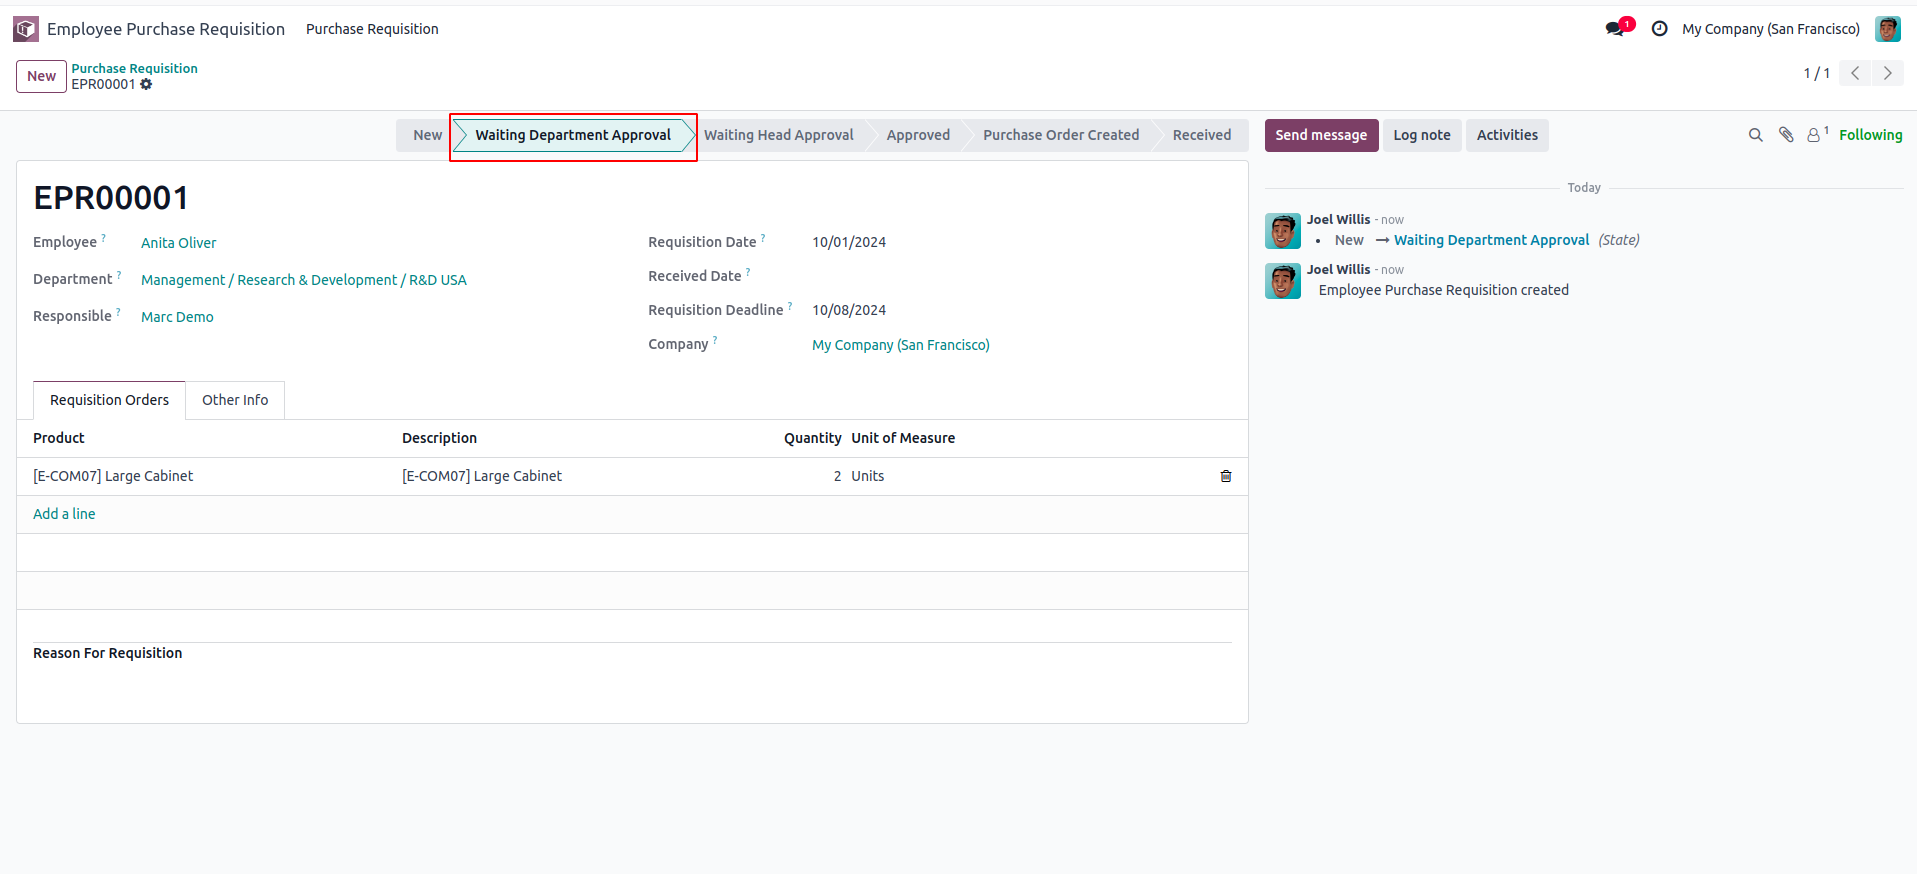The width and height of the screenshot is (1917, 874).
Task: Click the empty Received Date field
Action: [1020, 276]
